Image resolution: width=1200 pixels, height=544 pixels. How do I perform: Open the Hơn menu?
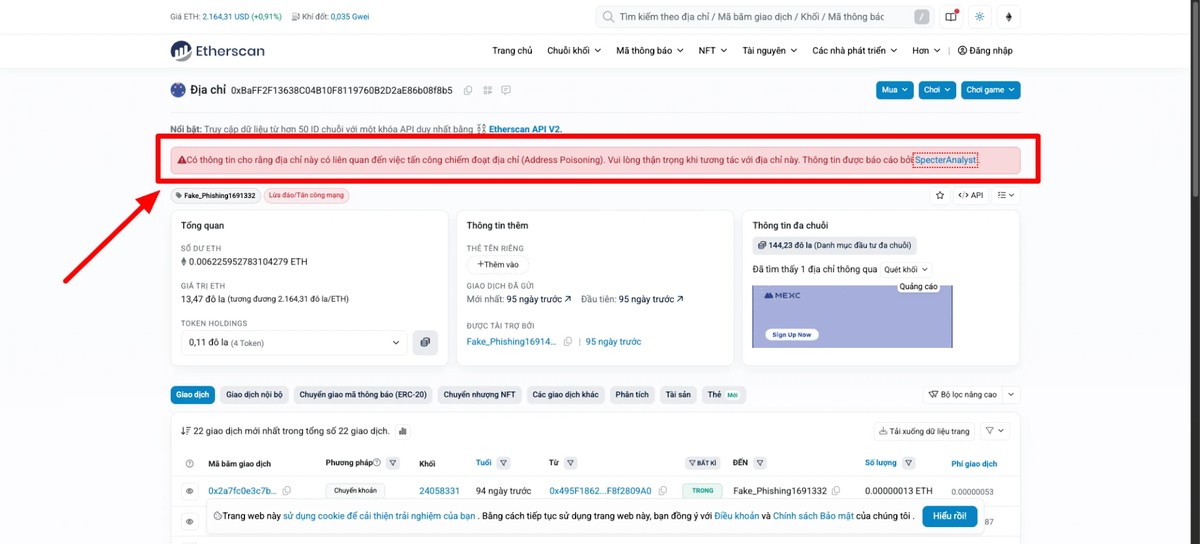[926, 51]
